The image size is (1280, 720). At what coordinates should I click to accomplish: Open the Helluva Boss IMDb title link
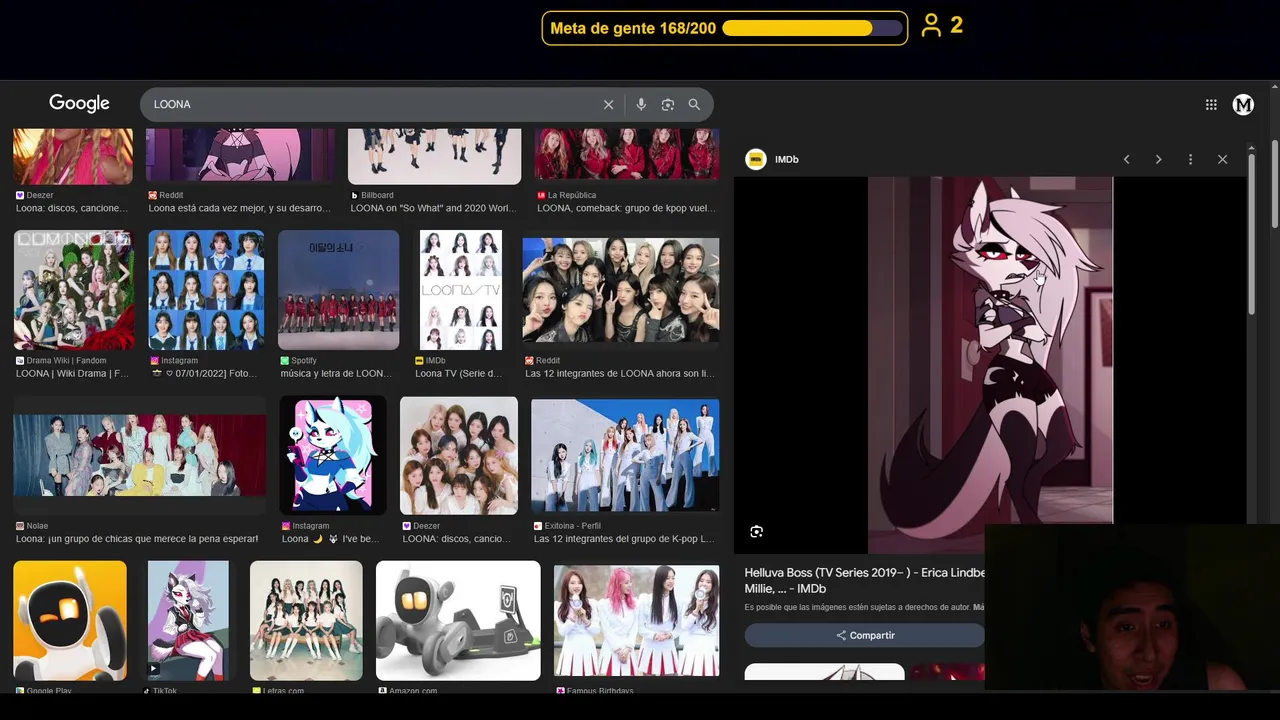pos(865,581)
